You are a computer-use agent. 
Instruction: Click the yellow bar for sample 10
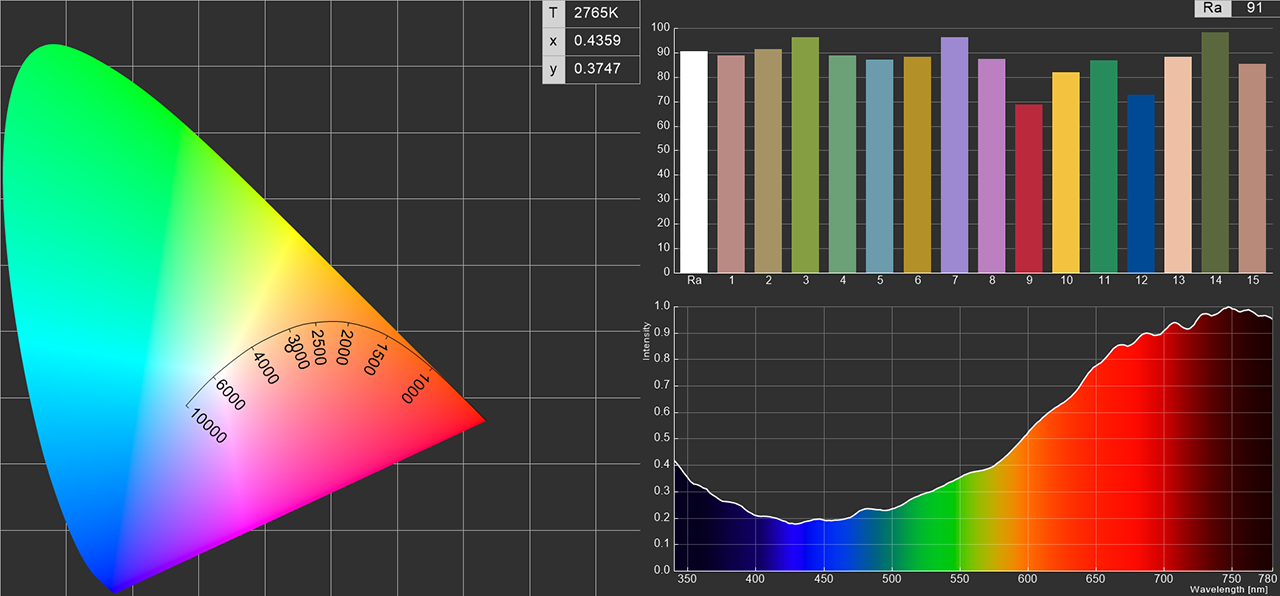(x=1066, y=172)
